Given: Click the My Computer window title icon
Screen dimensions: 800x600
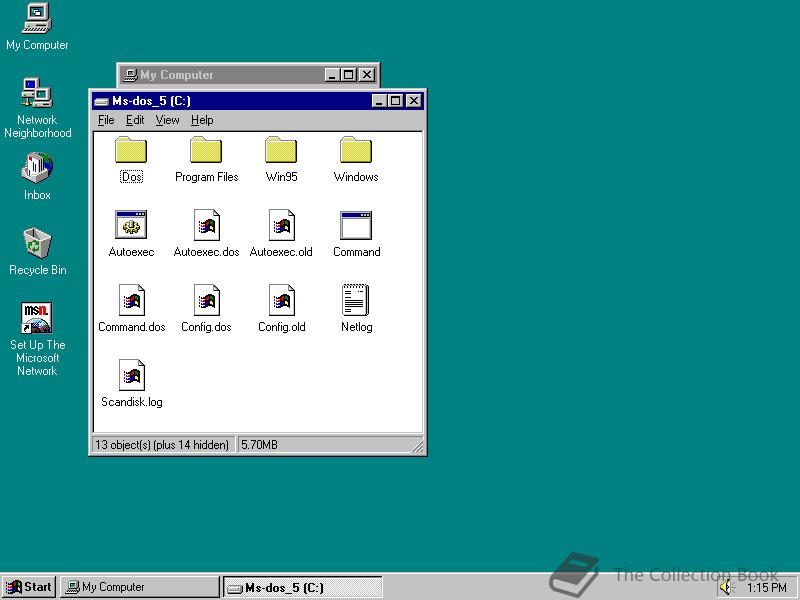Looking at the screenshot, I should [x=131, y=75].
